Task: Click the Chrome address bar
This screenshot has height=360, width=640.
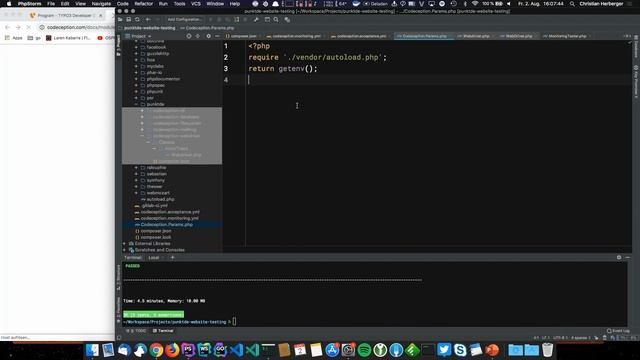Action: click(78, 27)
